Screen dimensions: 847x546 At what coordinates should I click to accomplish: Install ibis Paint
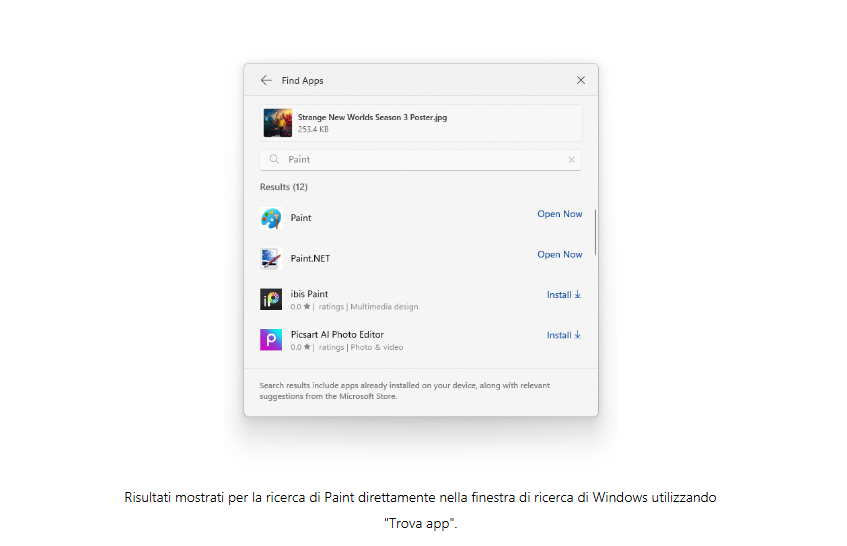point(564,295)
